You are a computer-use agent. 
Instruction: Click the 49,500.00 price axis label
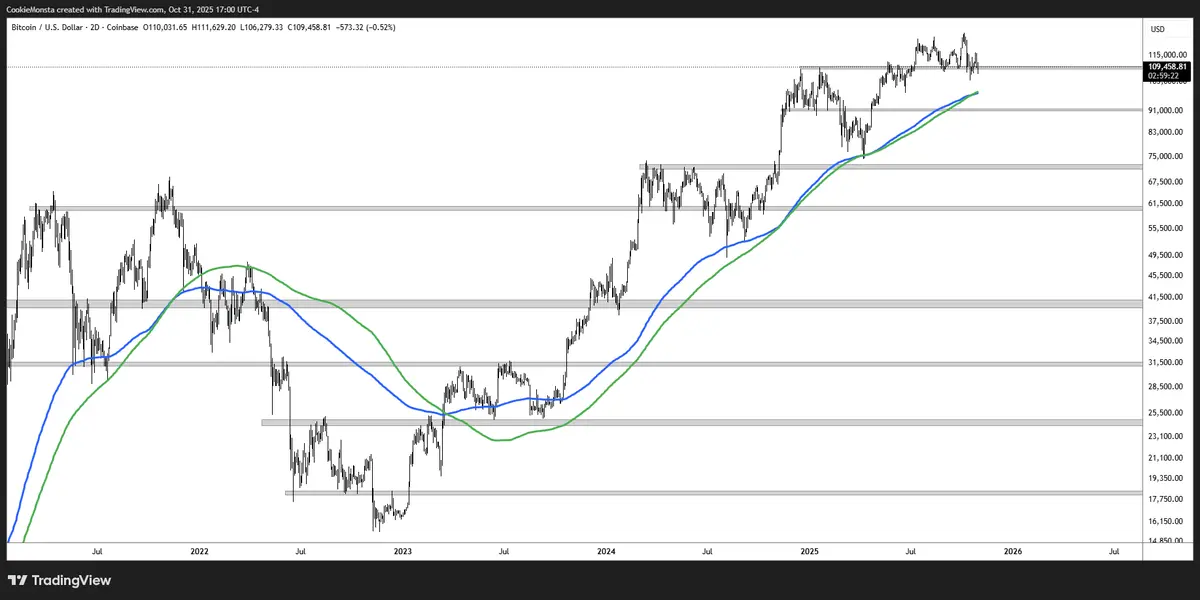(1167, 256)
